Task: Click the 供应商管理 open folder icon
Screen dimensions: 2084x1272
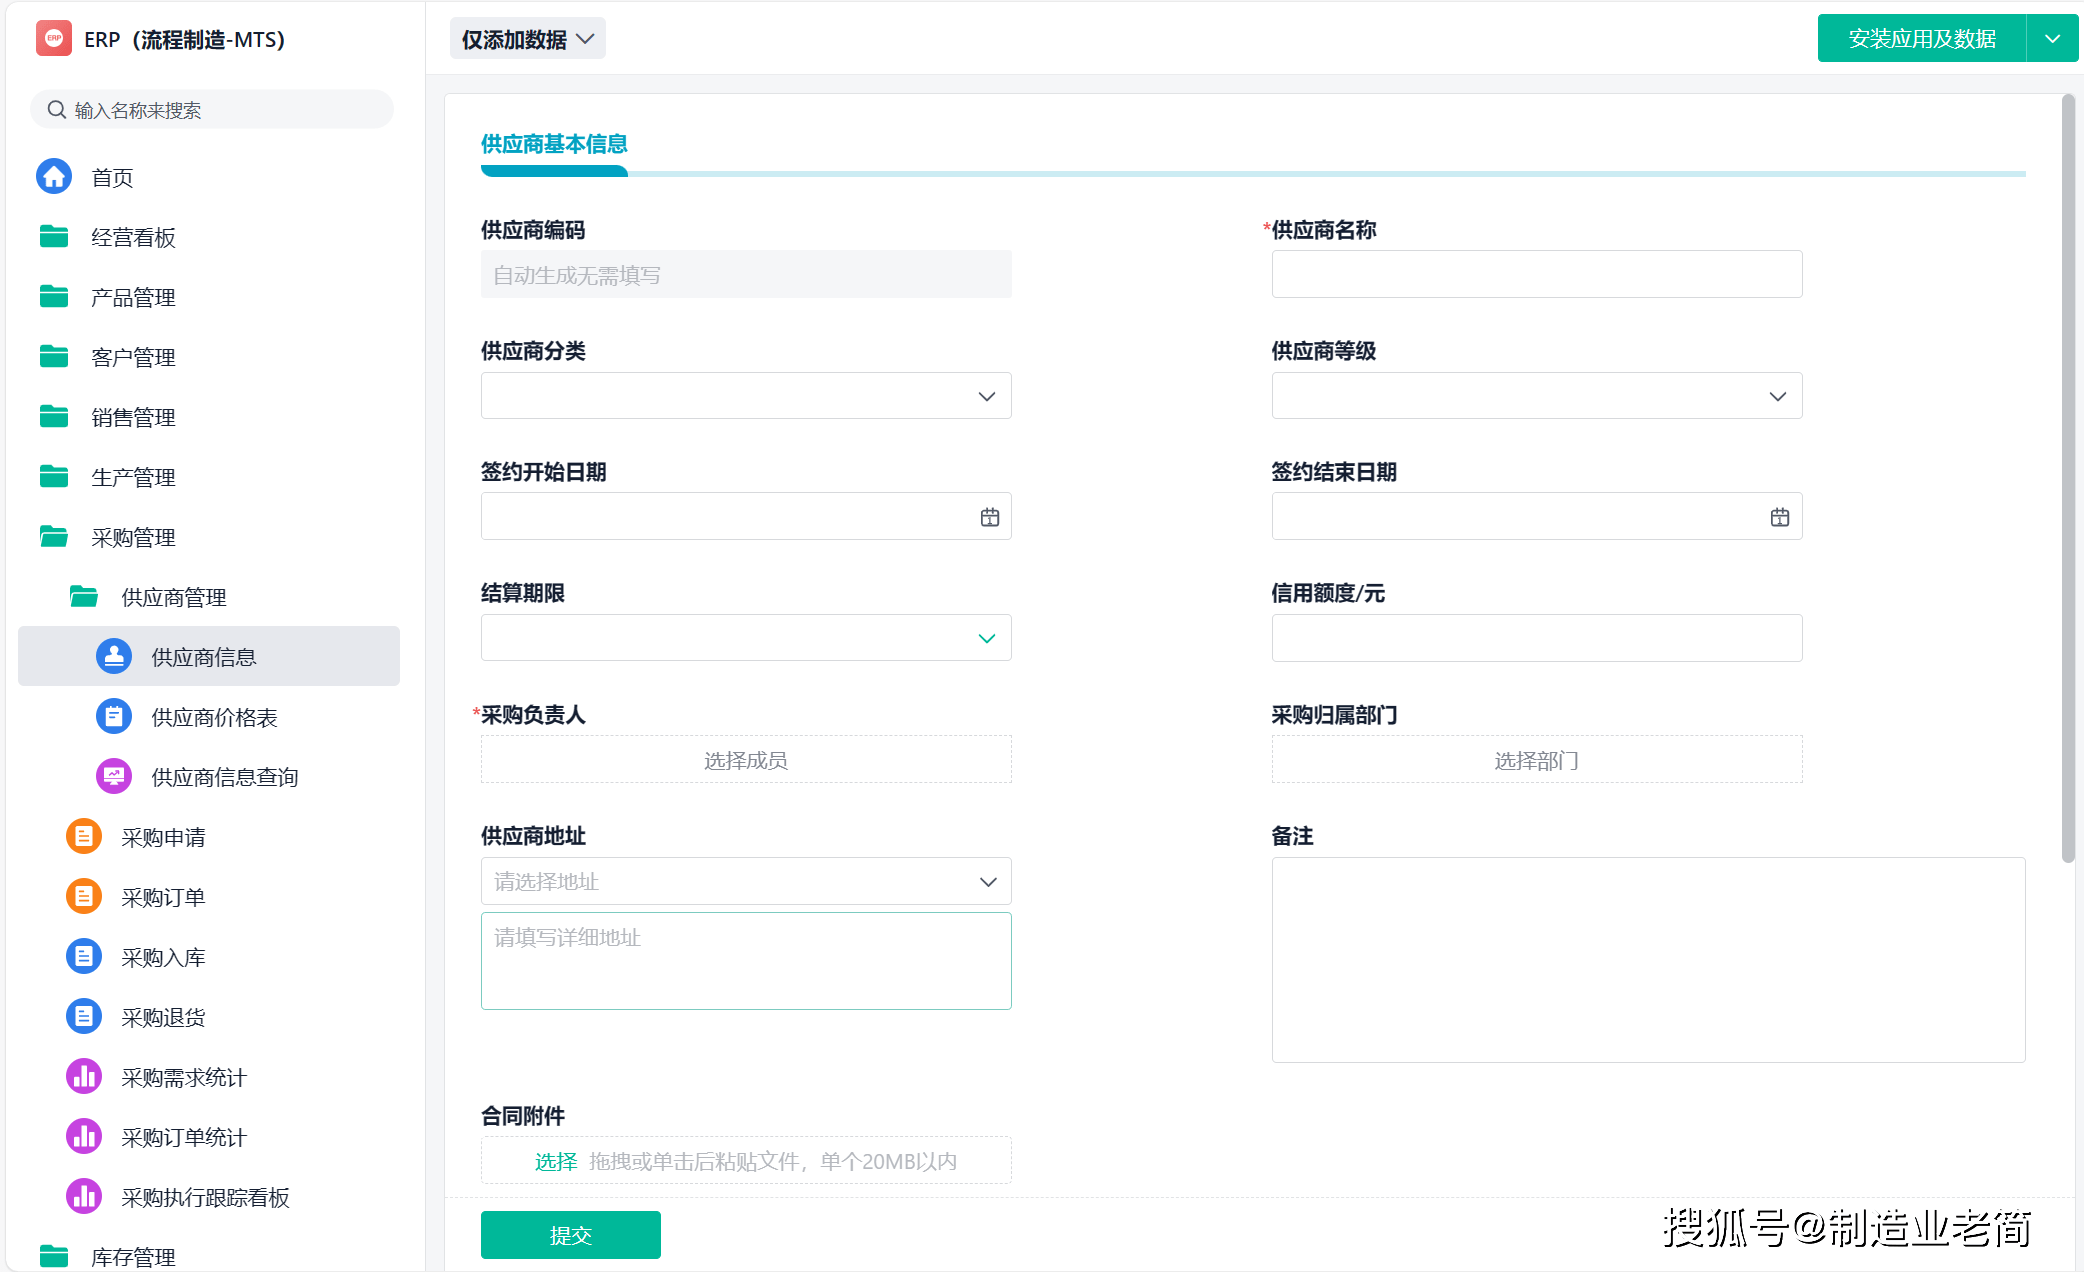Action: pos(84,597)
